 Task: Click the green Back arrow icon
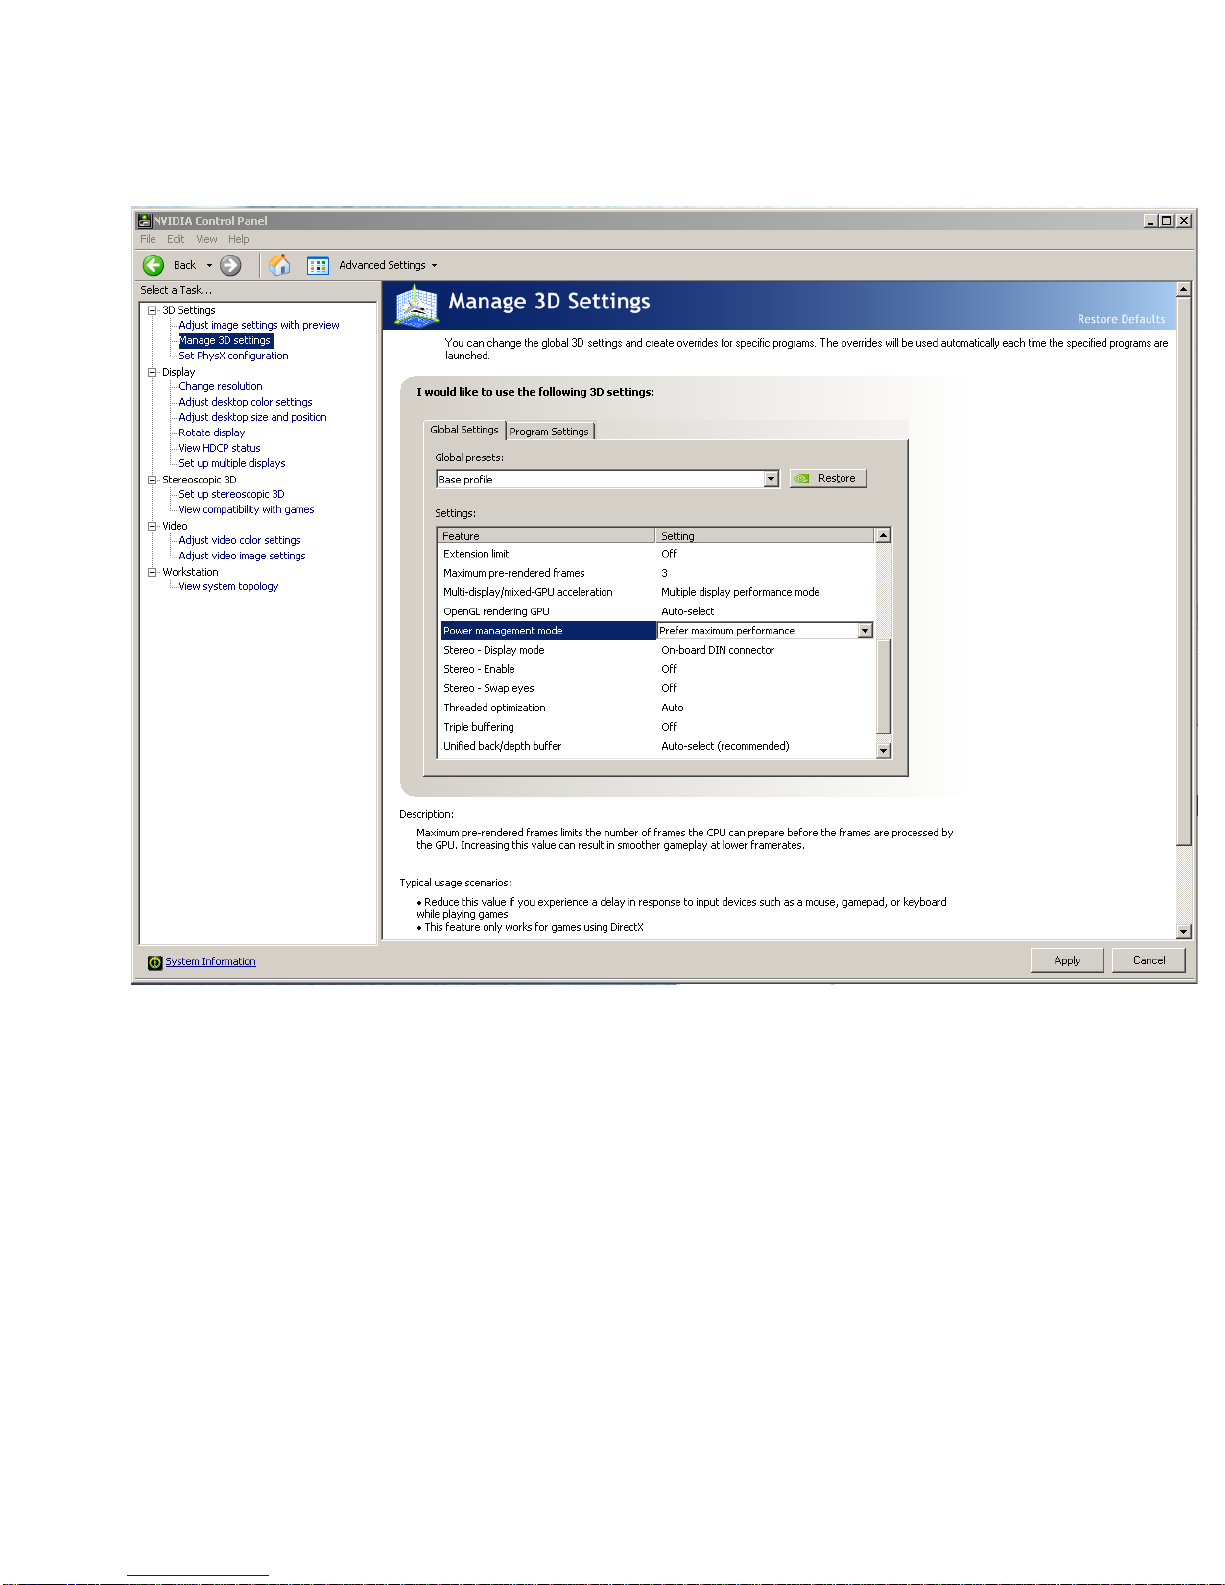[153, 265]
